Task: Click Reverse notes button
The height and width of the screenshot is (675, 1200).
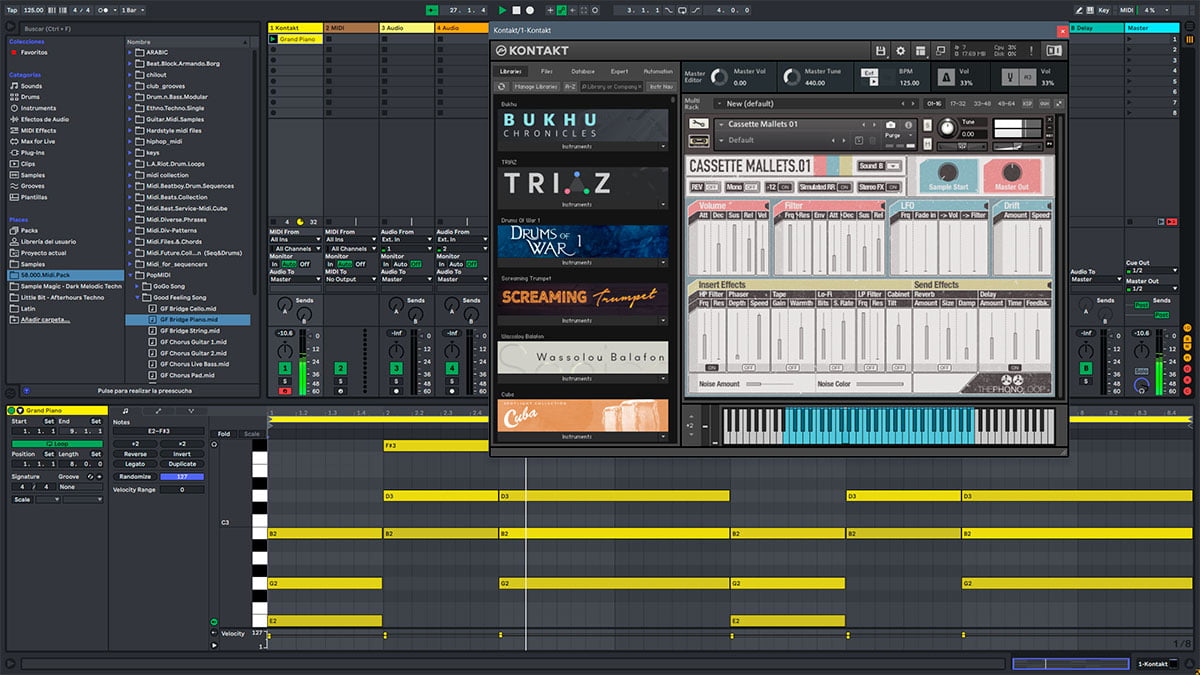Action: [x=135, y=454]
